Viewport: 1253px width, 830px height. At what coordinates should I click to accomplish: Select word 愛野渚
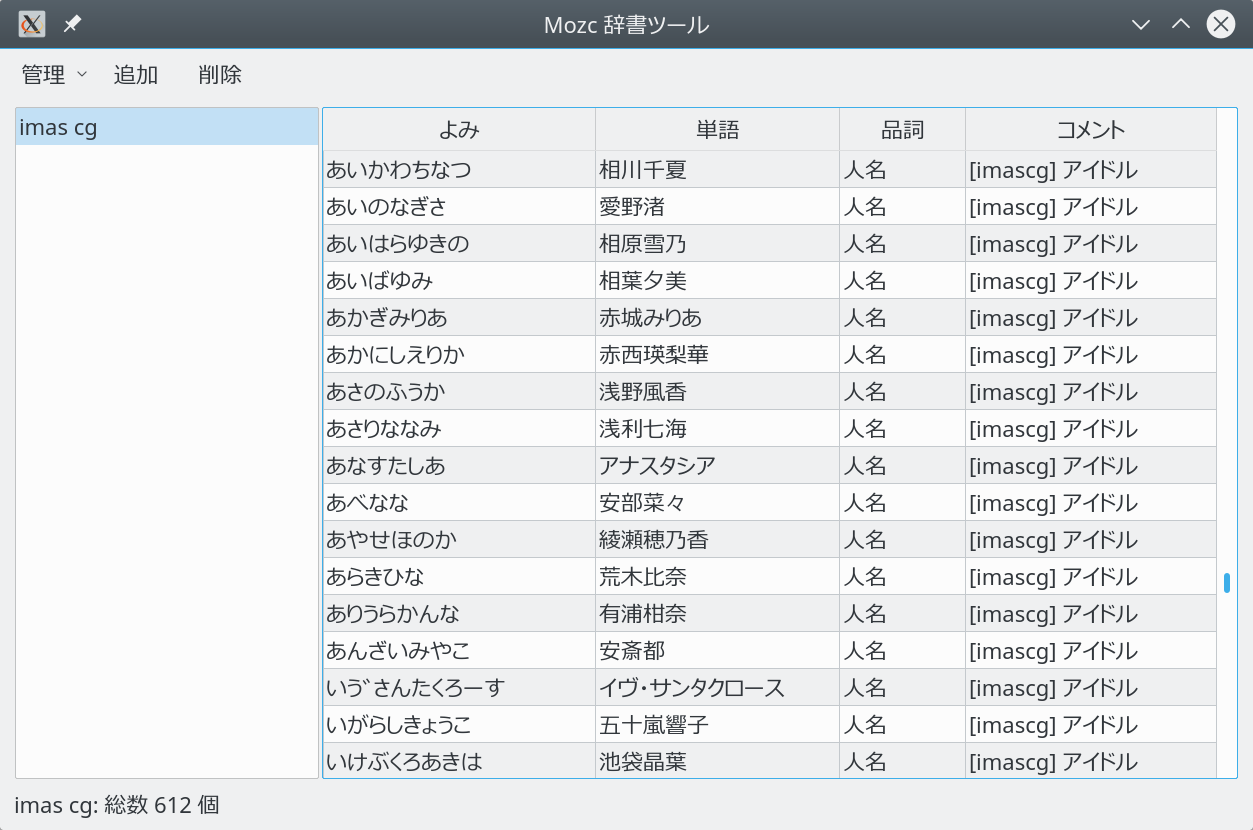pyautogui.click(x=718, y=207)
